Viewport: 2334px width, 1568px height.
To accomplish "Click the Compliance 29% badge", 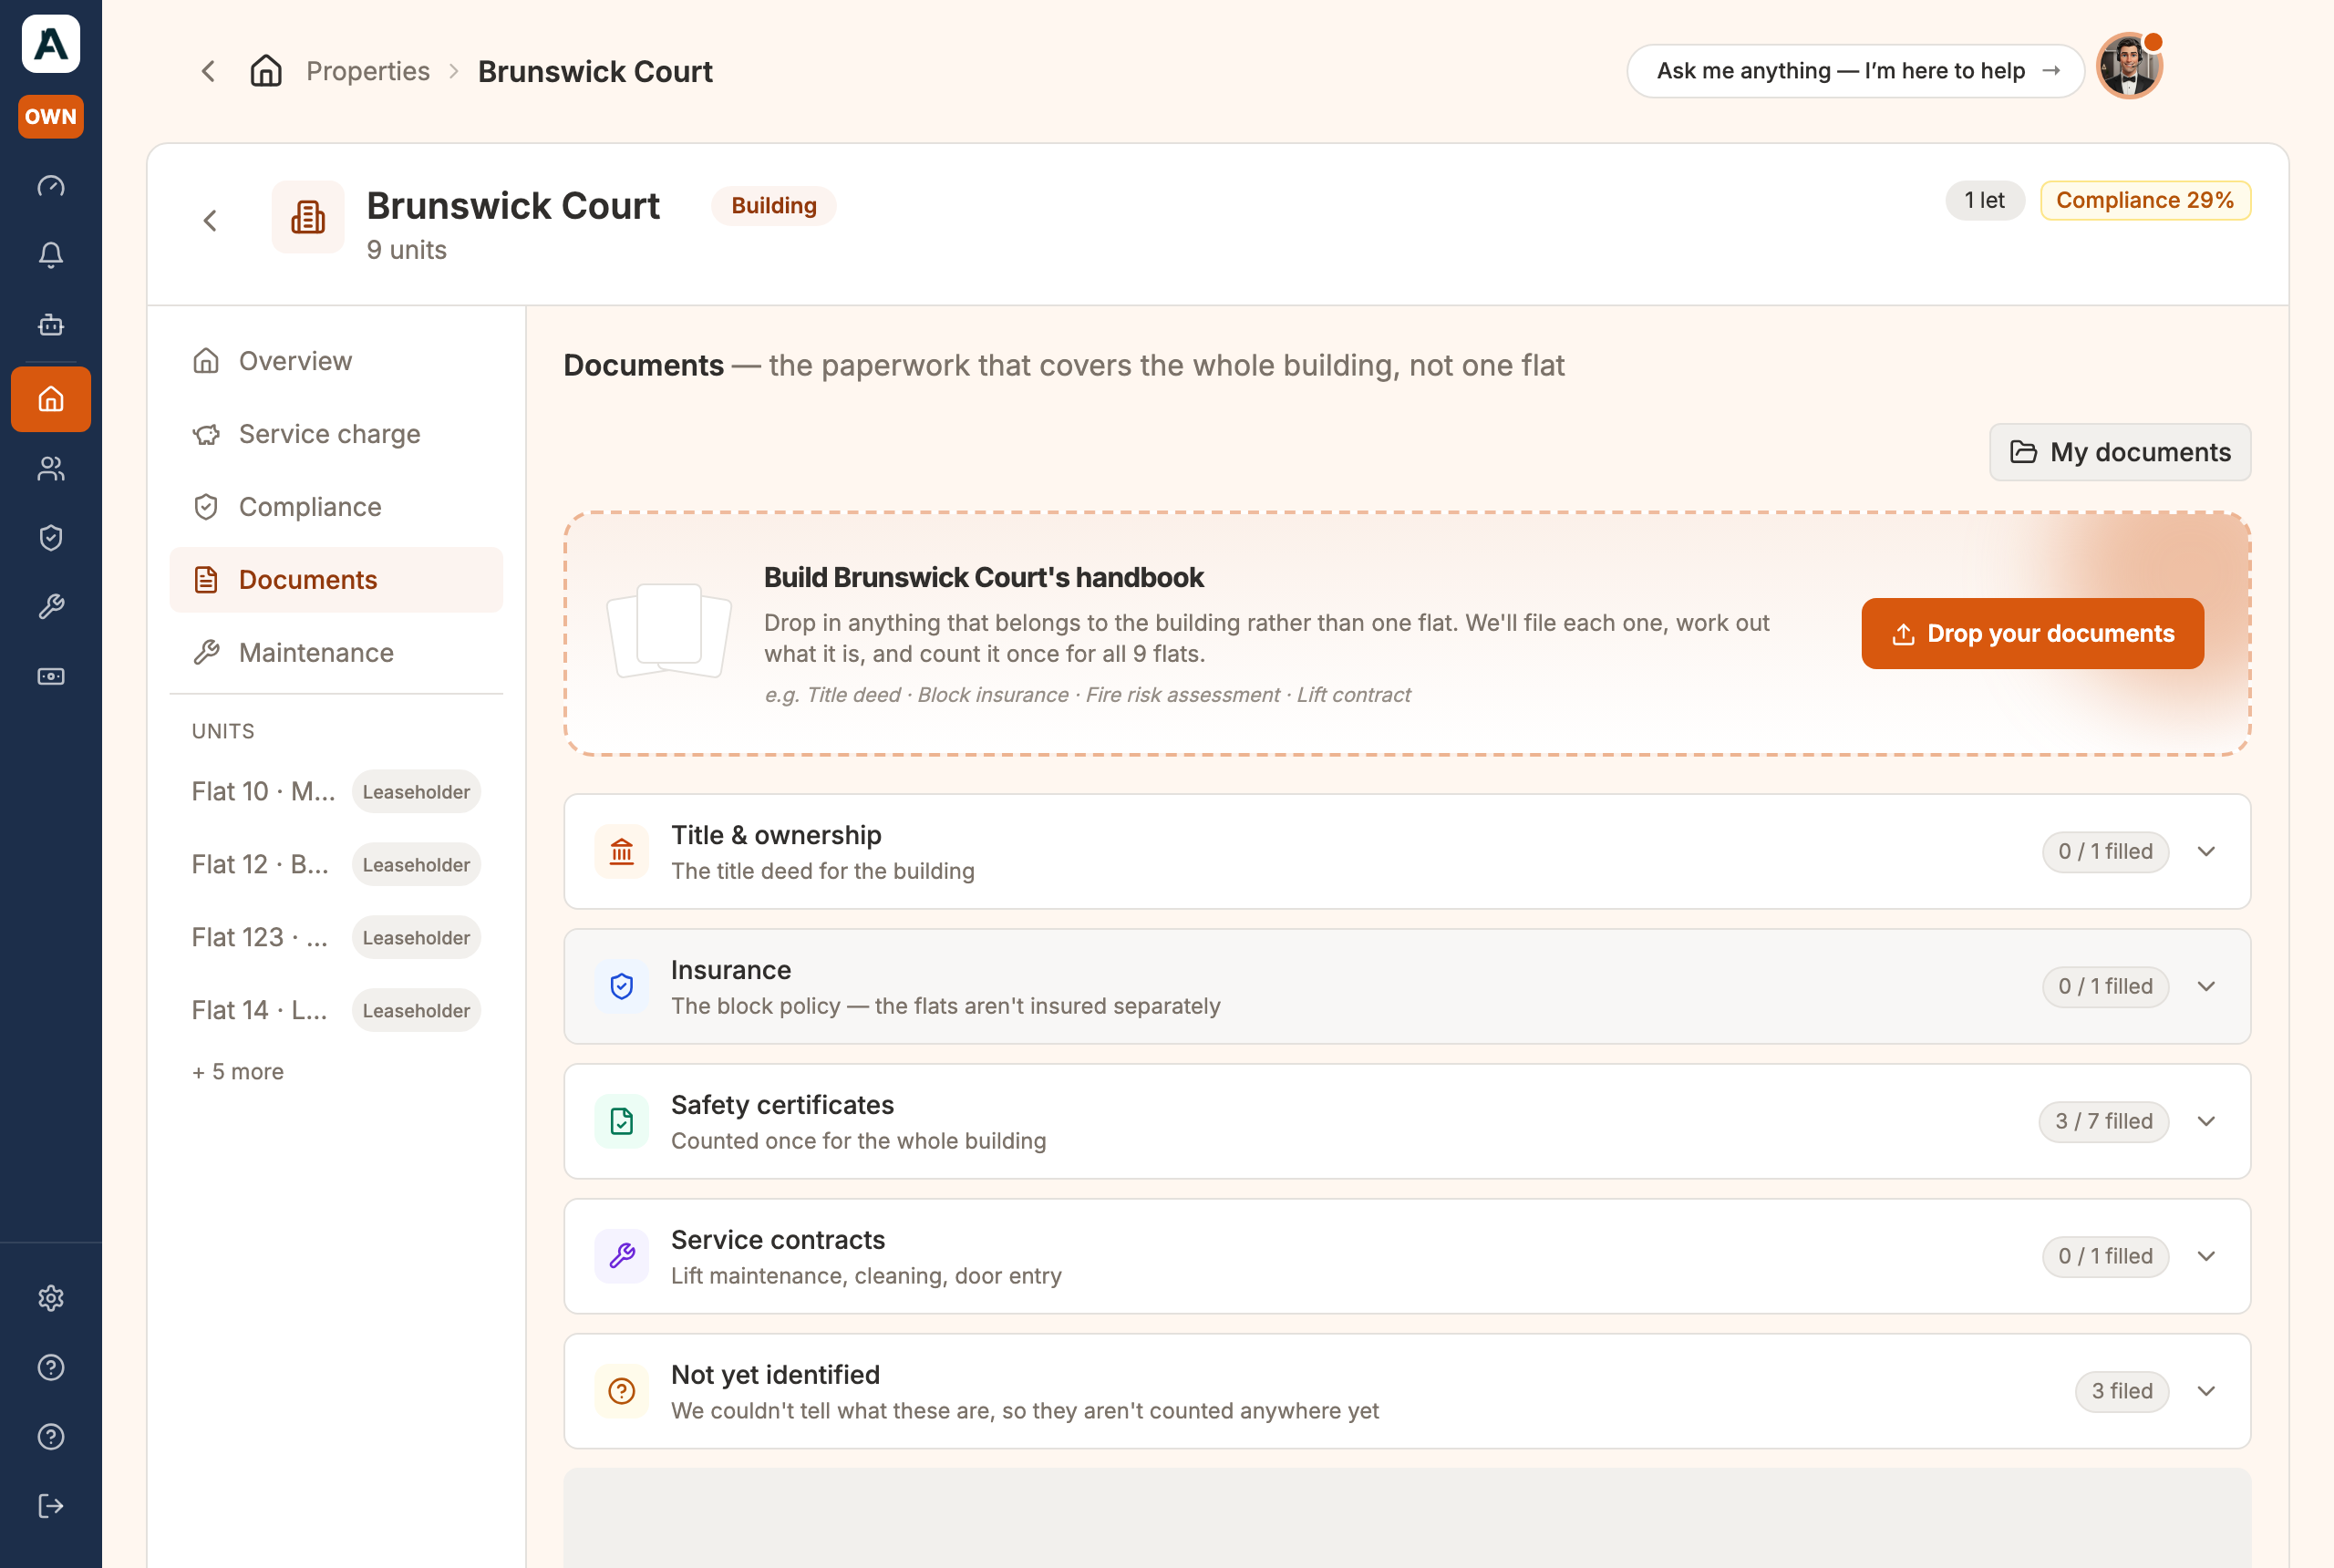I will click(x=2146, y=200).
